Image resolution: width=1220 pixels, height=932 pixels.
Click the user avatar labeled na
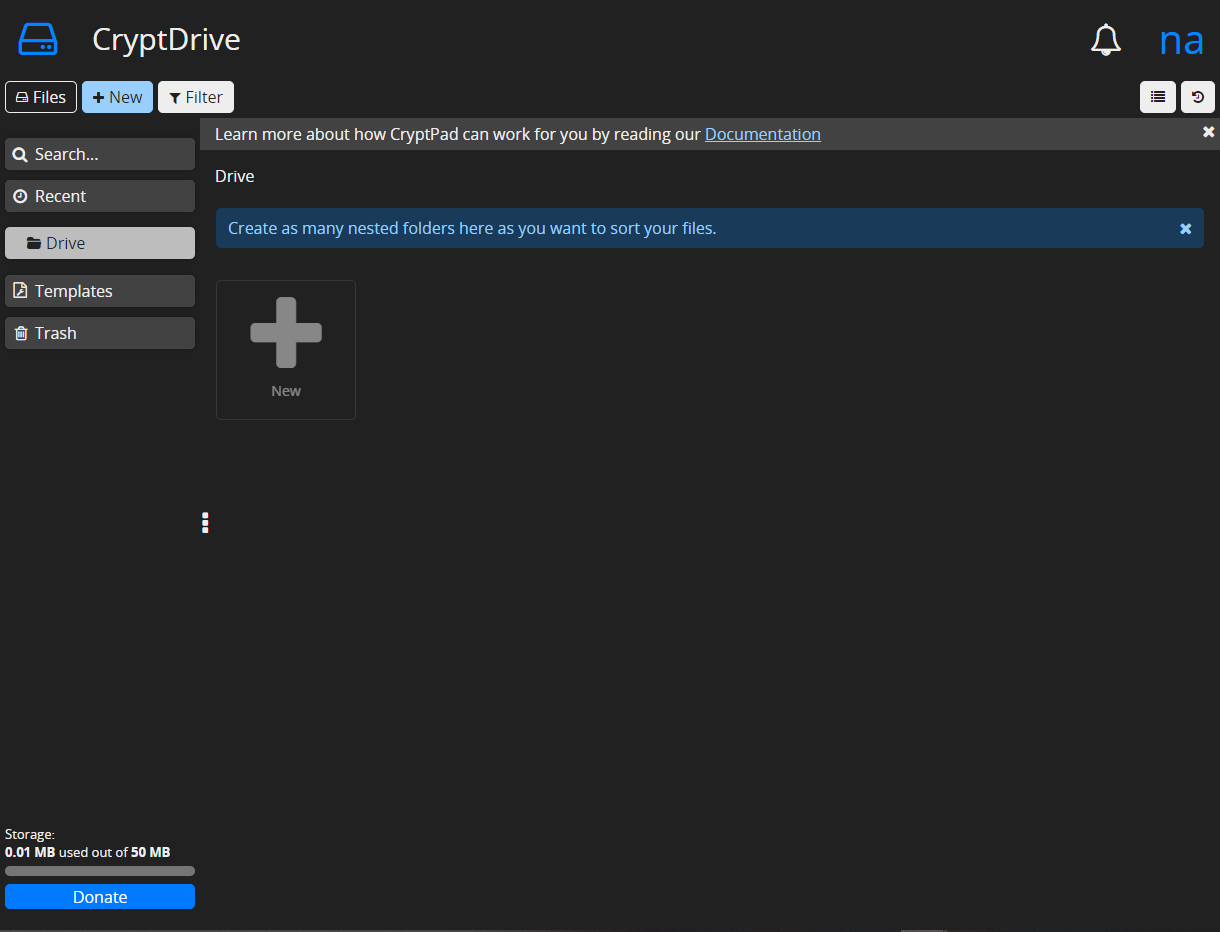coord(1182,40)
